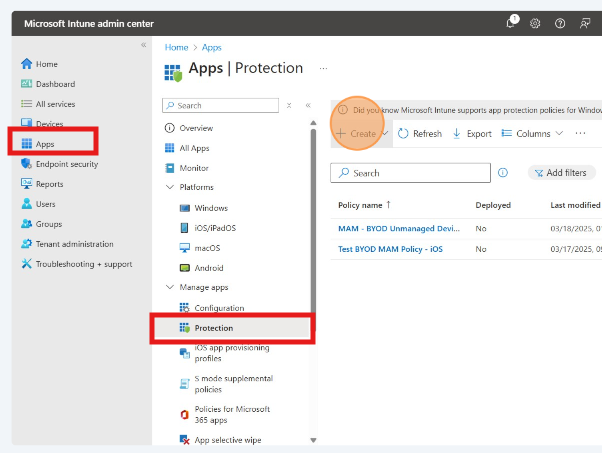Click the policy Search field

pos(410,173)
